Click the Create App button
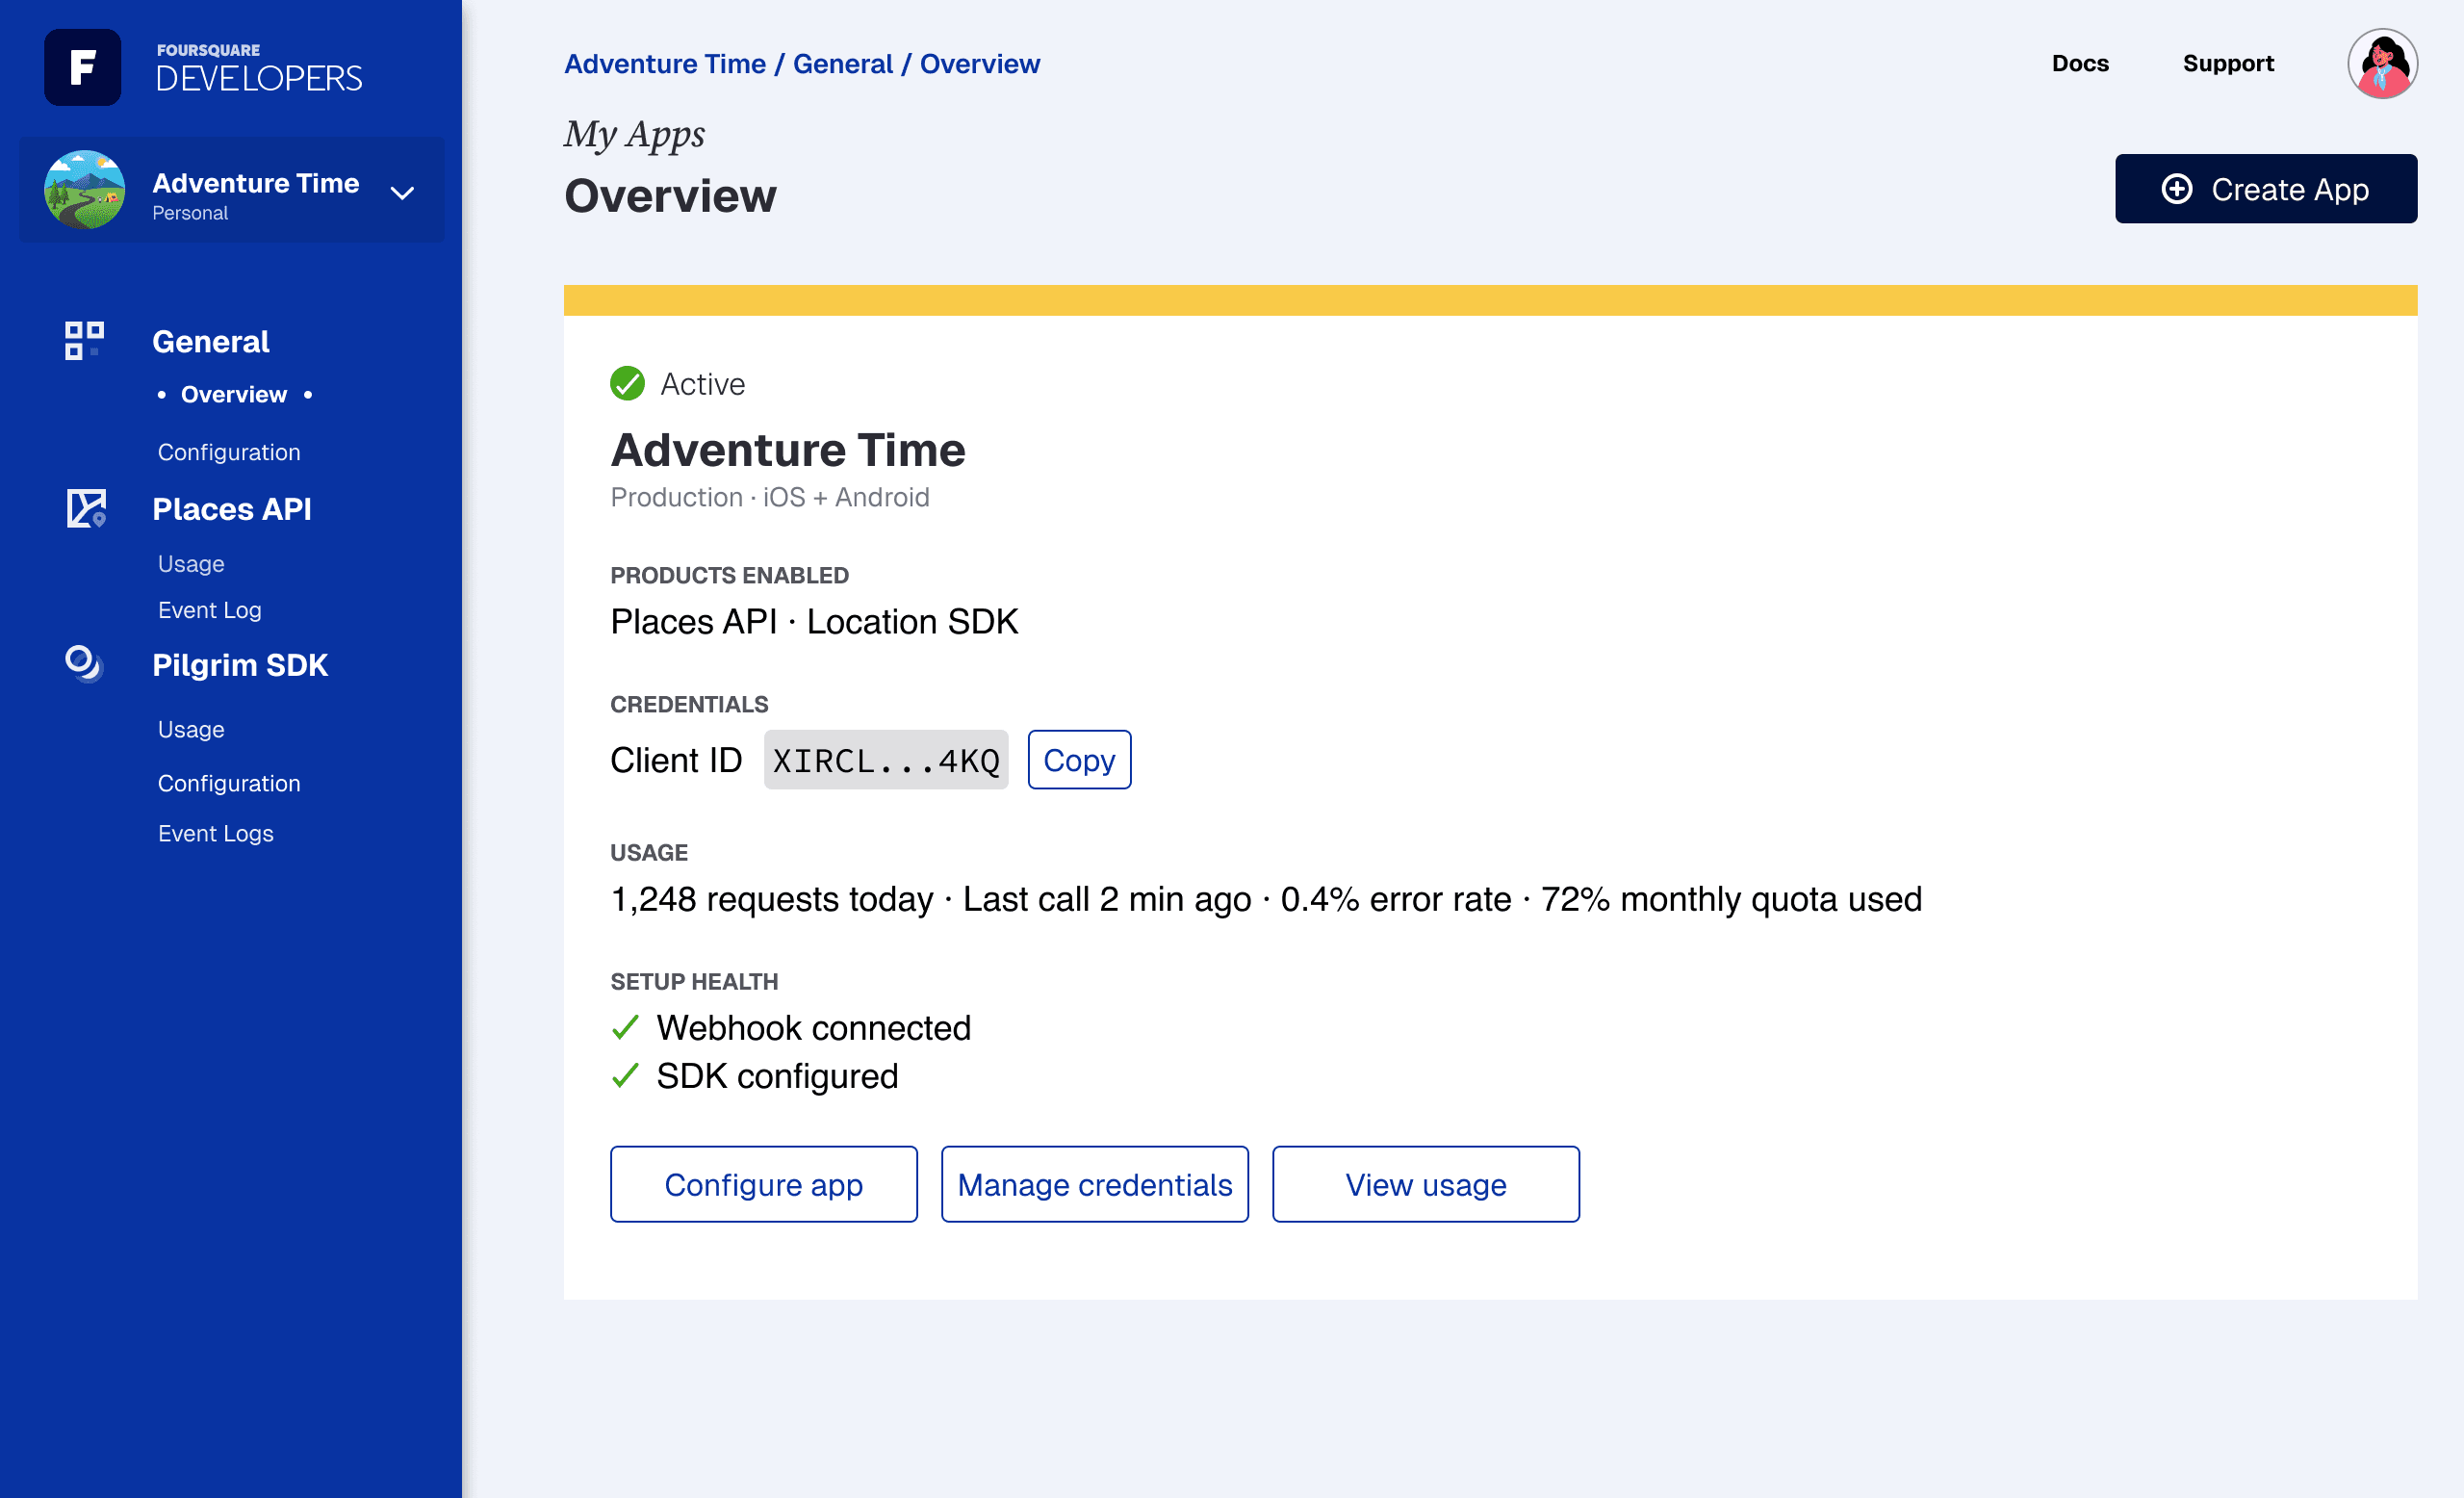The height and width of the screenshot is (1498, 2464). tap(2266, 189)
